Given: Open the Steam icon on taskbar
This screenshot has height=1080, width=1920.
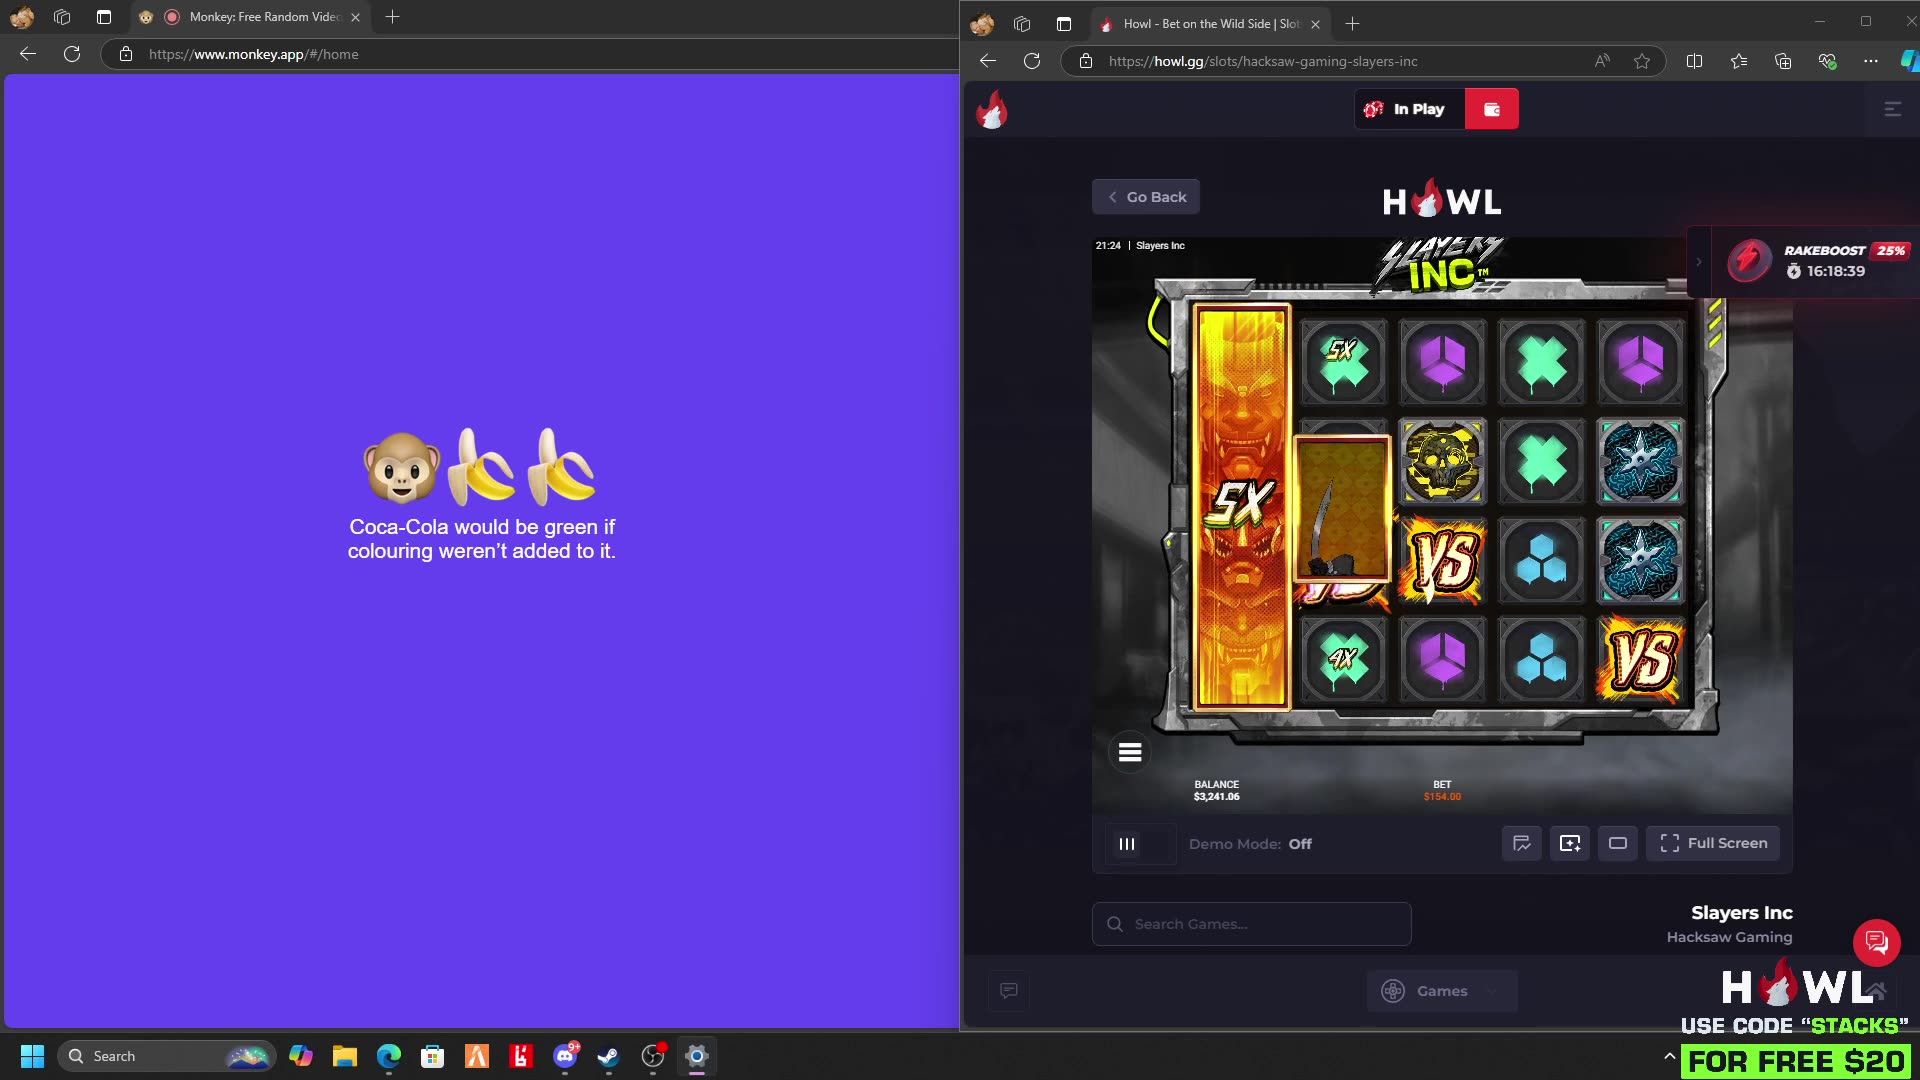Looking at the screenshot, I should [x=607, y=1056].
